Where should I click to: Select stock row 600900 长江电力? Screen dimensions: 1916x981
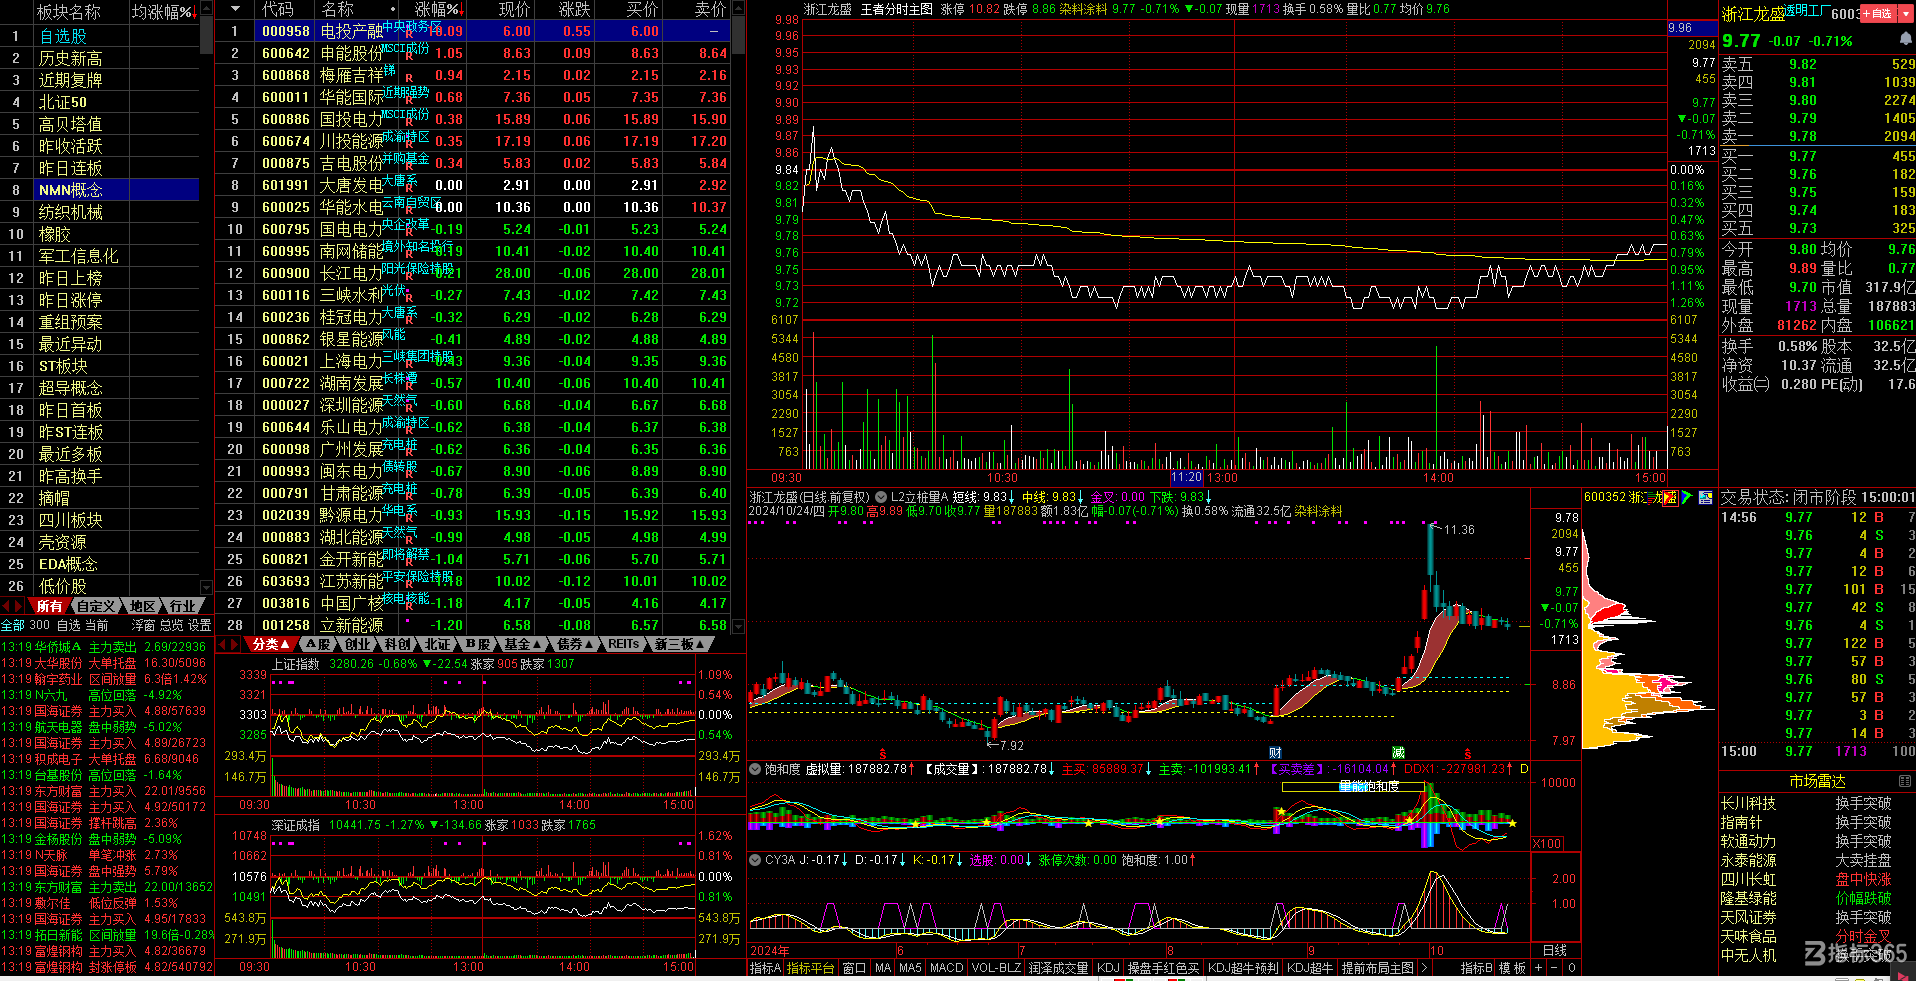click(x=473, y=273)
